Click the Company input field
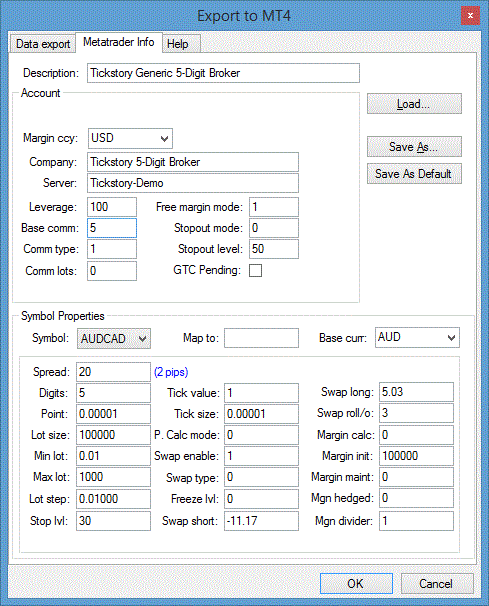The height and width of the screenshot is (606, 489). pyautogui.click(x=193, y=162)
